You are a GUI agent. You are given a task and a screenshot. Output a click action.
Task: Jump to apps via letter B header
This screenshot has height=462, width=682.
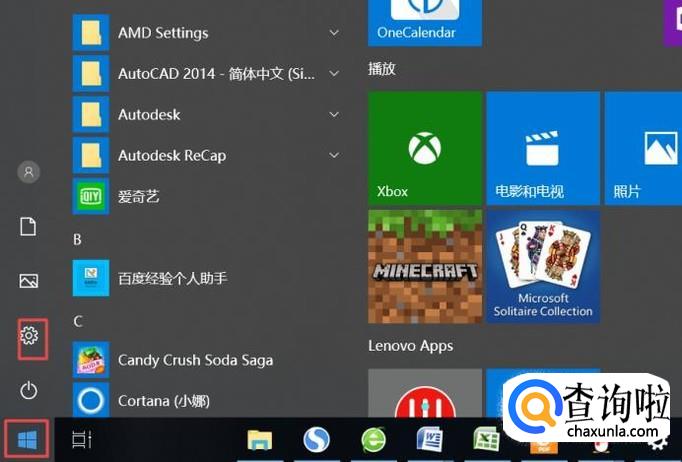tap(78, 240)
